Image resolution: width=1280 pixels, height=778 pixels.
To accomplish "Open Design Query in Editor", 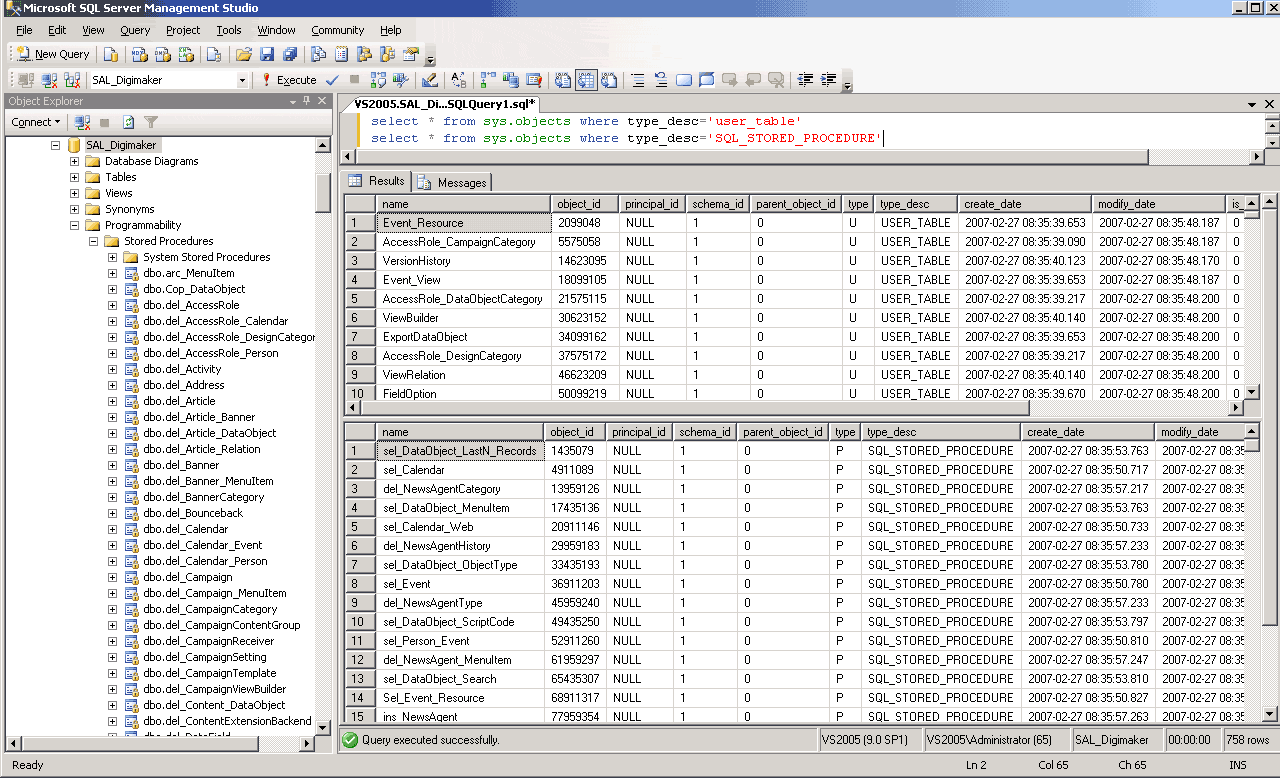I will point(430,80).
